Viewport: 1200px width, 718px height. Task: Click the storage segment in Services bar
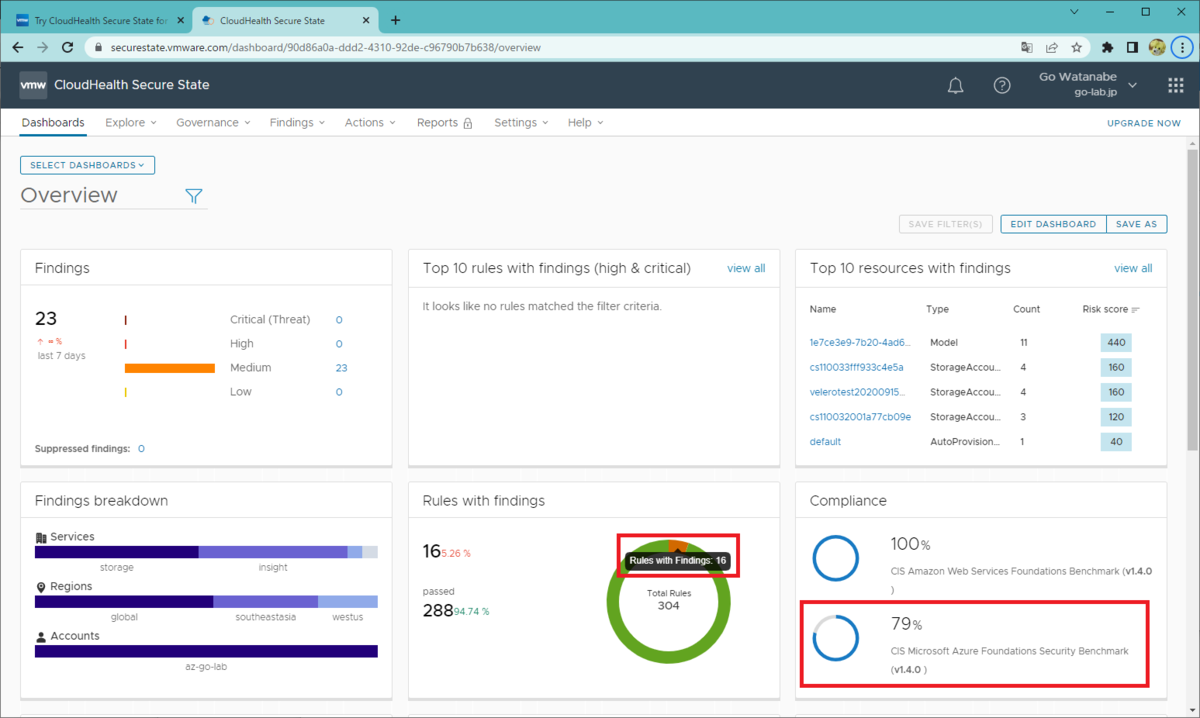116,552
